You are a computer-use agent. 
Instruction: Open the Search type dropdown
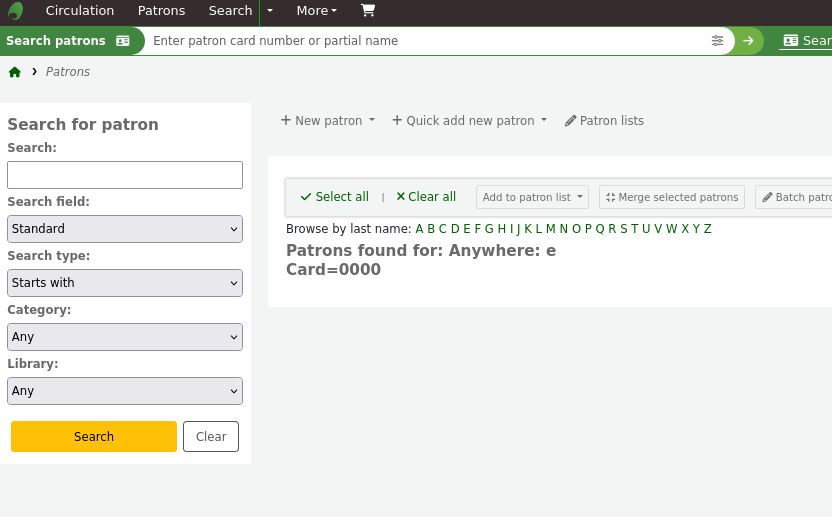point(125,283)
